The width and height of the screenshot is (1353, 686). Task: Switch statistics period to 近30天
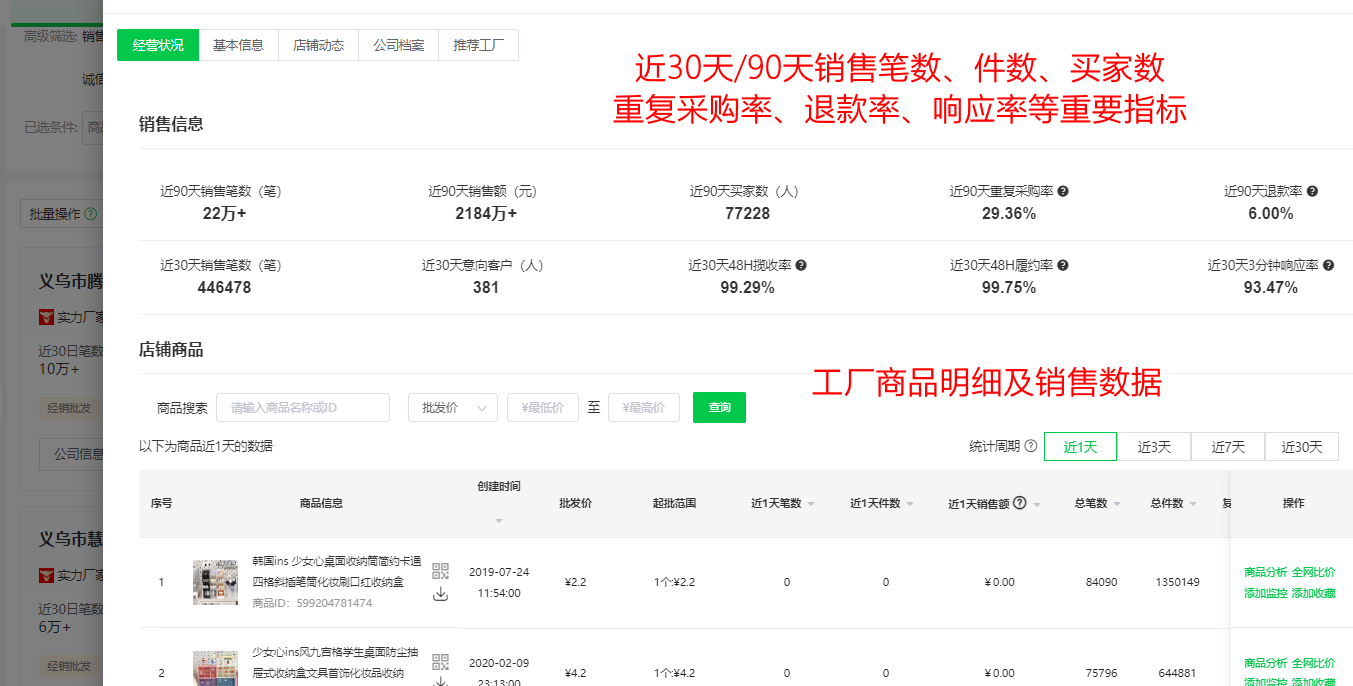click(x=1302, y=447)
